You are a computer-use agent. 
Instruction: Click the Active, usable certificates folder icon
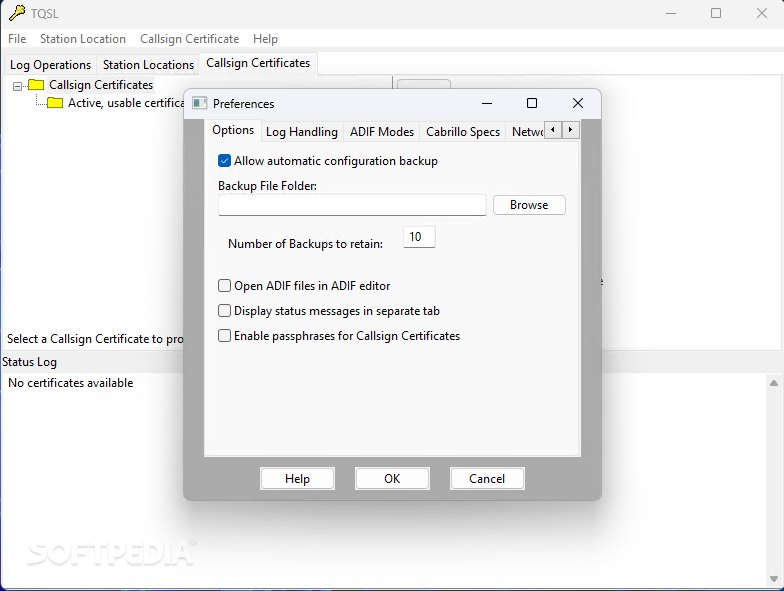click(x=55, y=103)
